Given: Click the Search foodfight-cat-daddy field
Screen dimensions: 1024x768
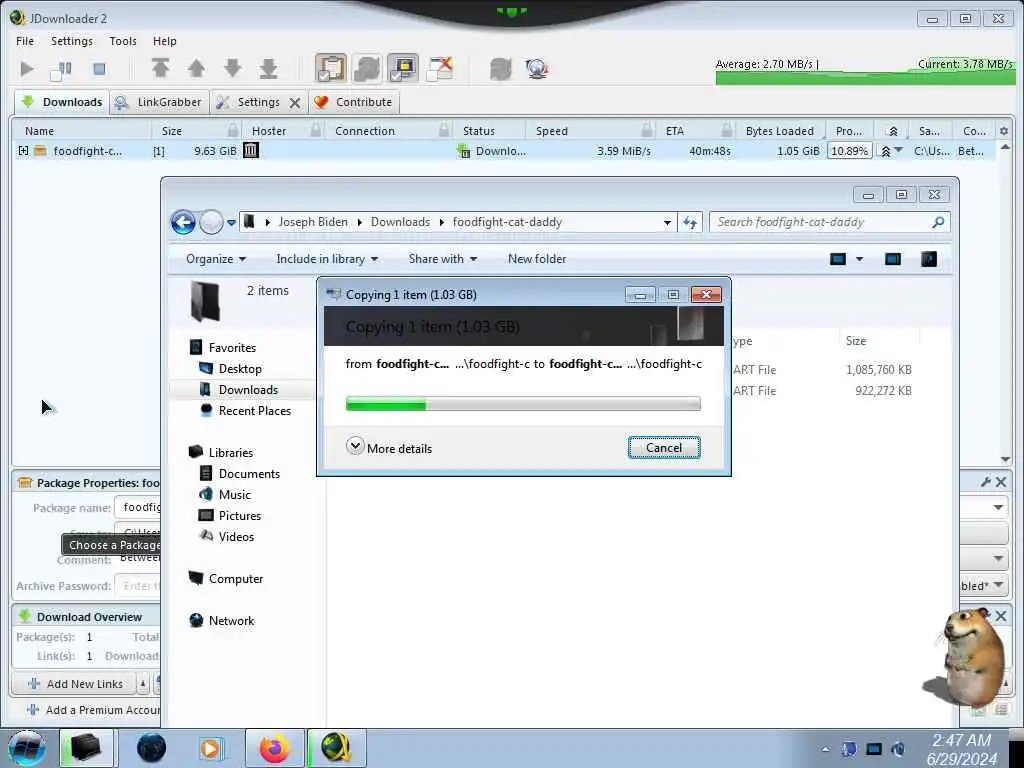Looking at the screenshot, I should [x=829, y=222].
